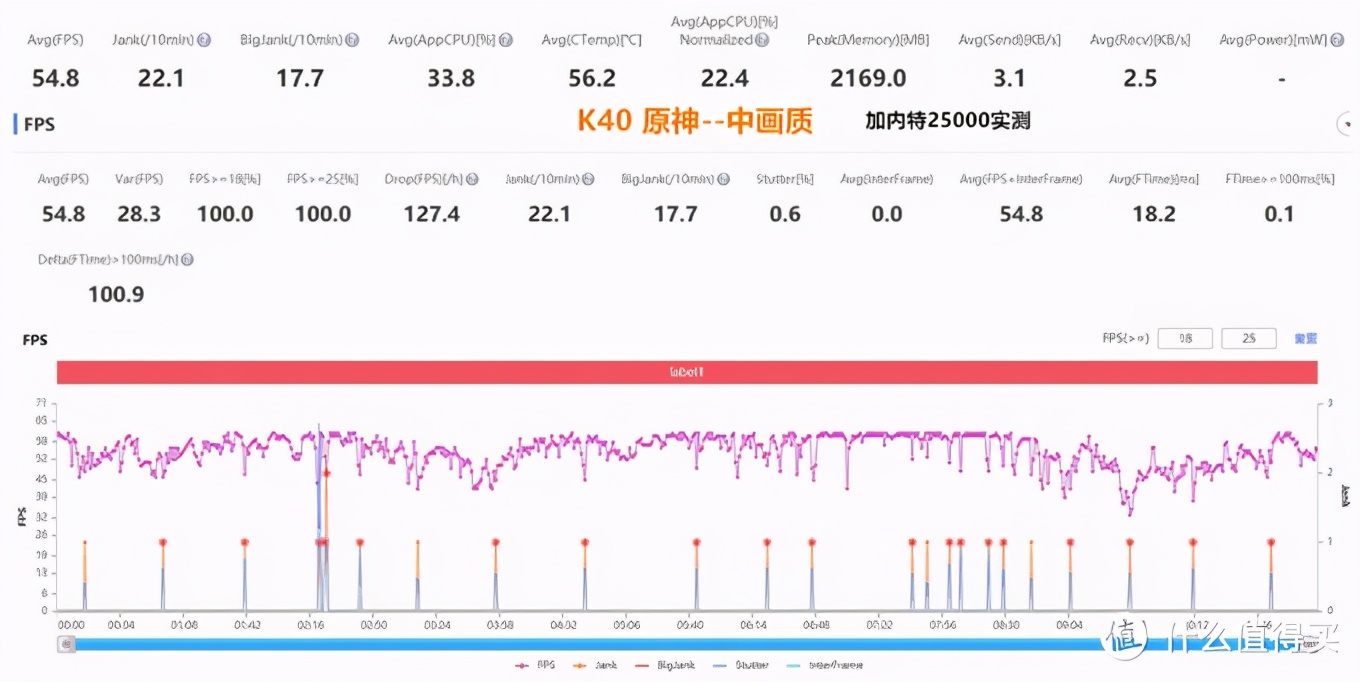Click the Avg(CTemp)[°C] column header

[591, 40]
